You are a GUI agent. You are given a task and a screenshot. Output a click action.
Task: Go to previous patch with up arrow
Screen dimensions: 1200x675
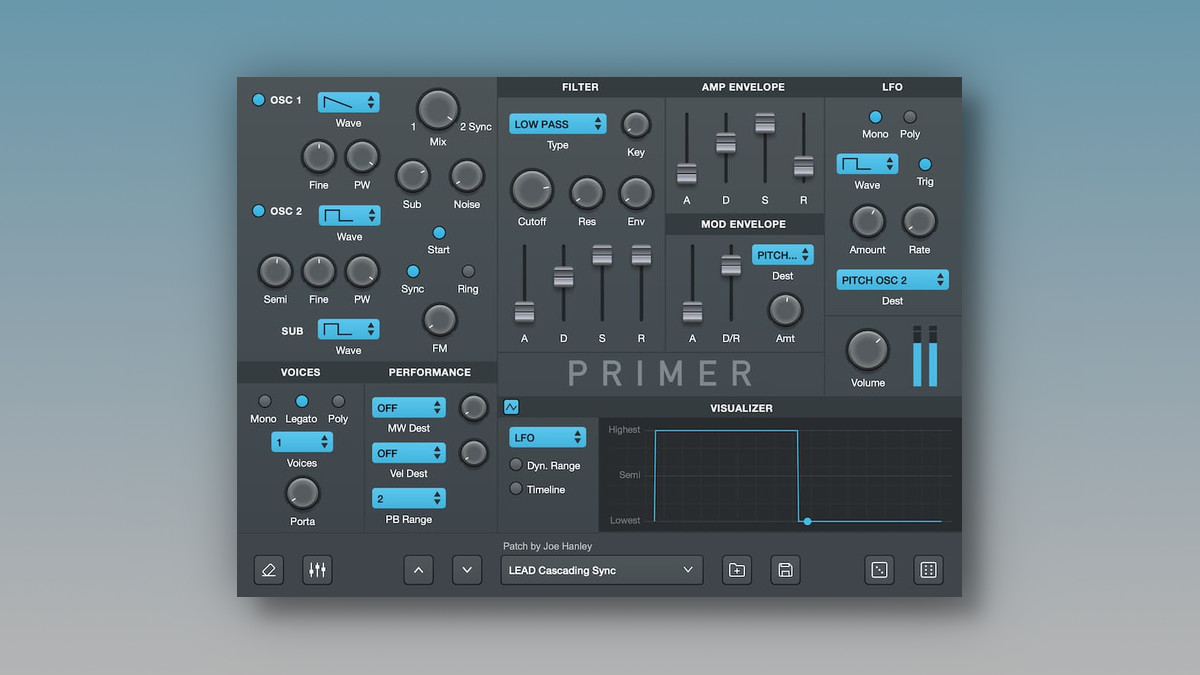click(418, 570)
